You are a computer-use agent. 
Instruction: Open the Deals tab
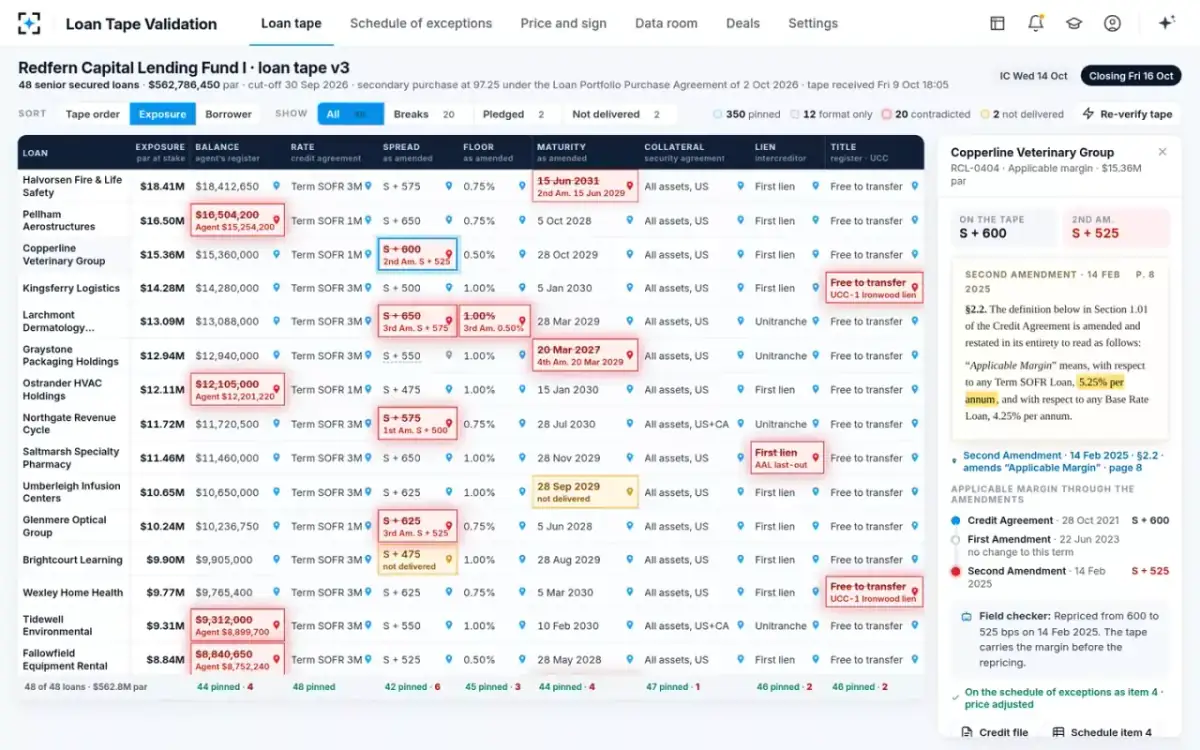point(743,23)
